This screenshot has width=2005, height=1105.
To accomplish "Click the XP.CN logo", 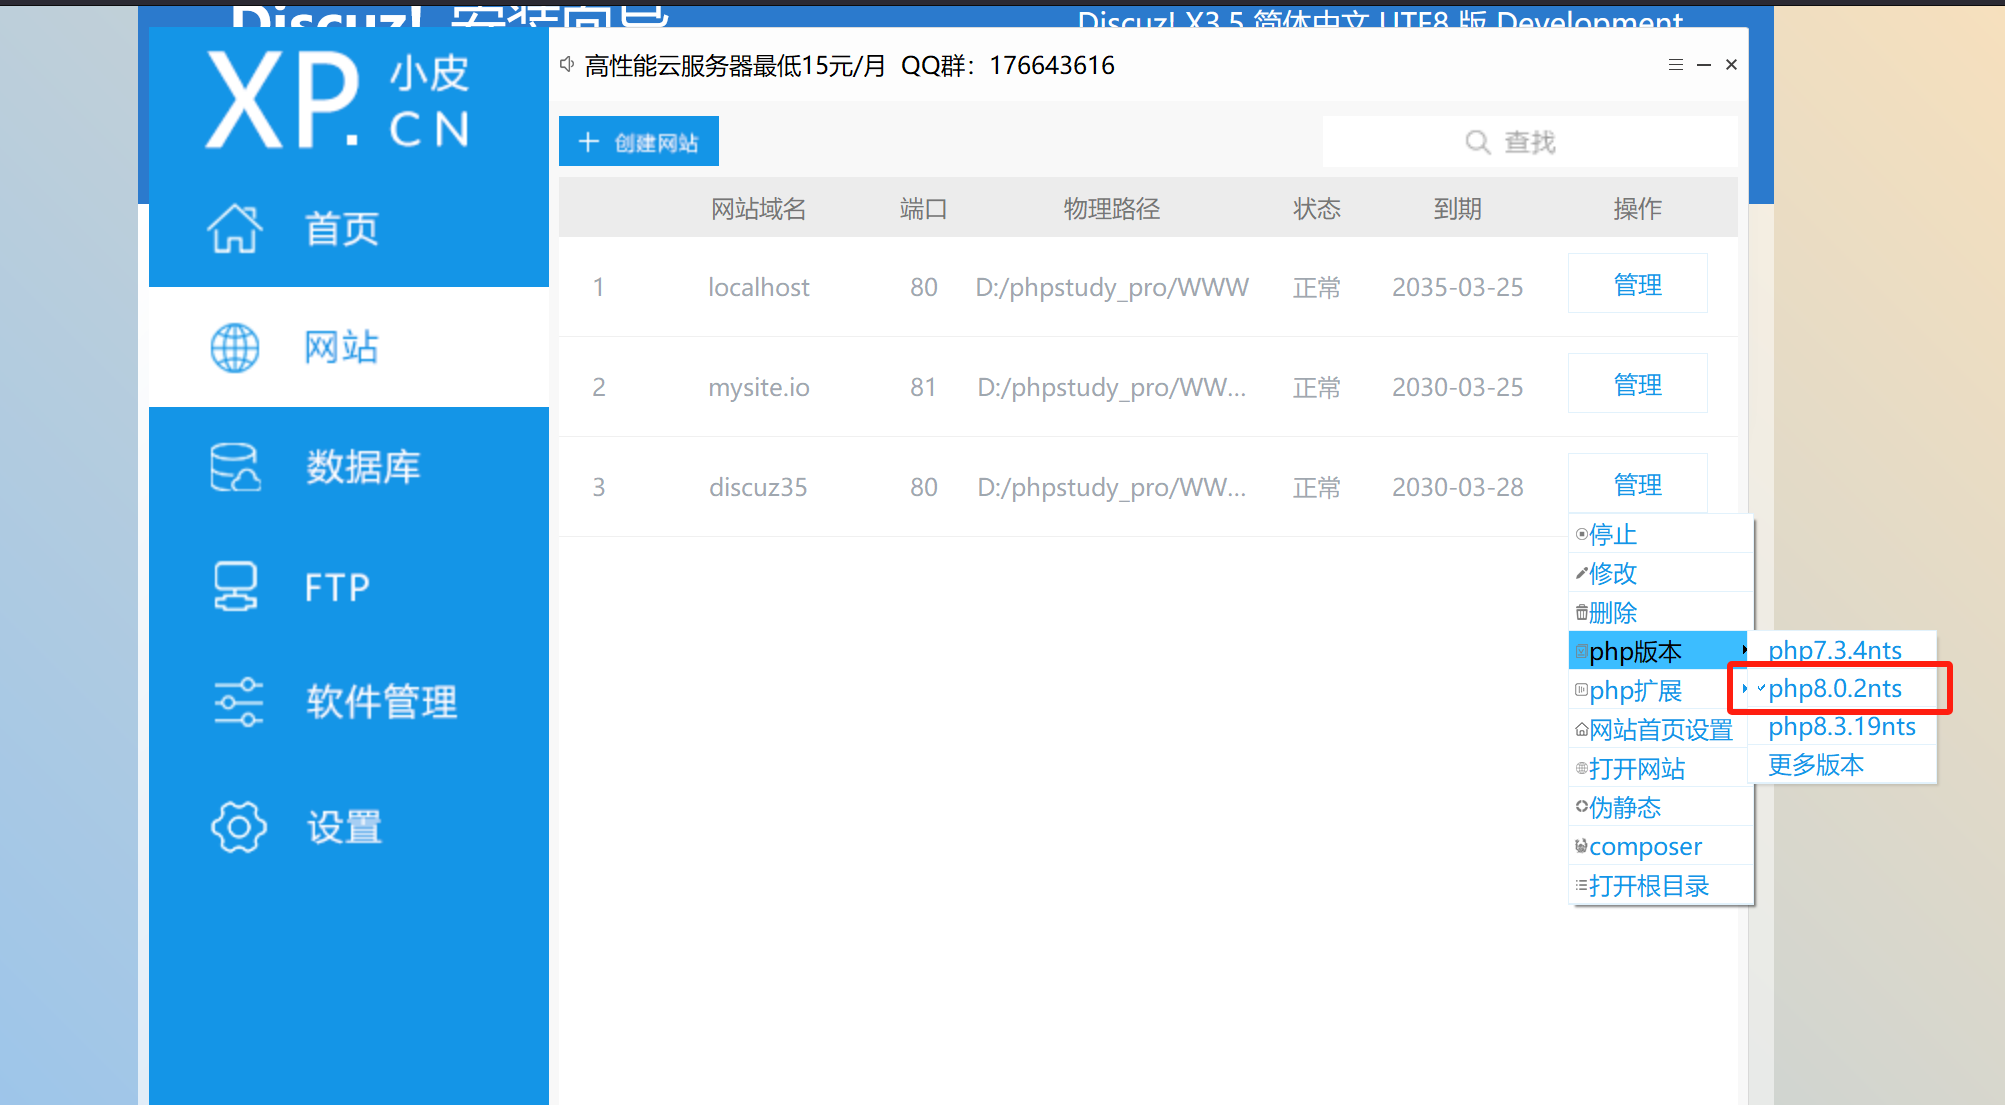I will coord(338,100).
